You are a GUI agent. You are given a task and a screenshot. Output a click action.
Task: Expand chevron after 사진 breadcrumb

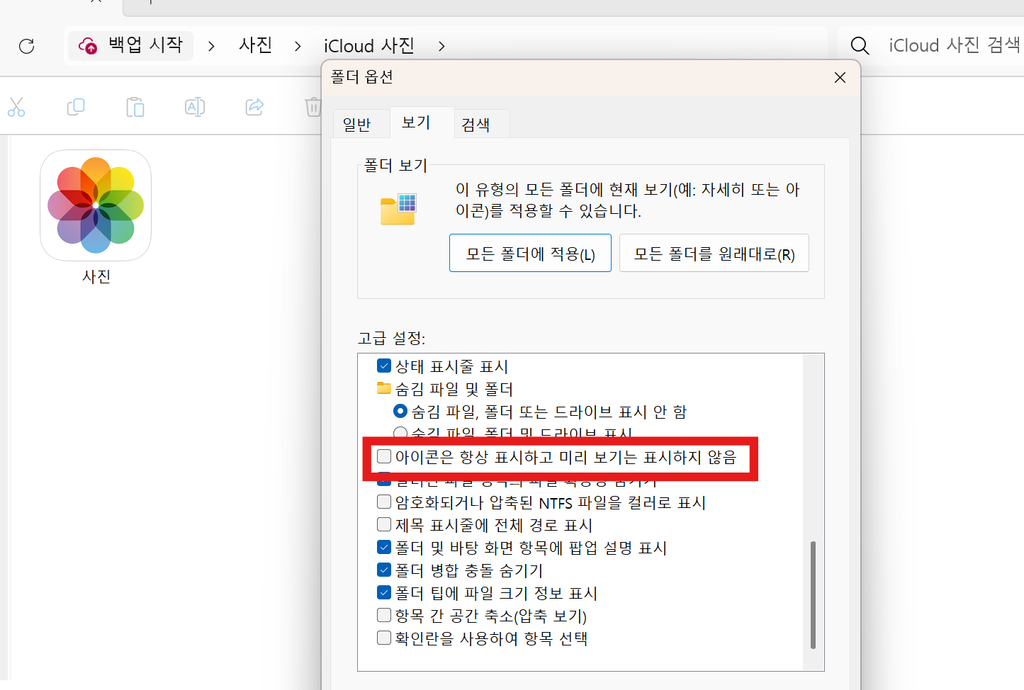pos(298,46)
